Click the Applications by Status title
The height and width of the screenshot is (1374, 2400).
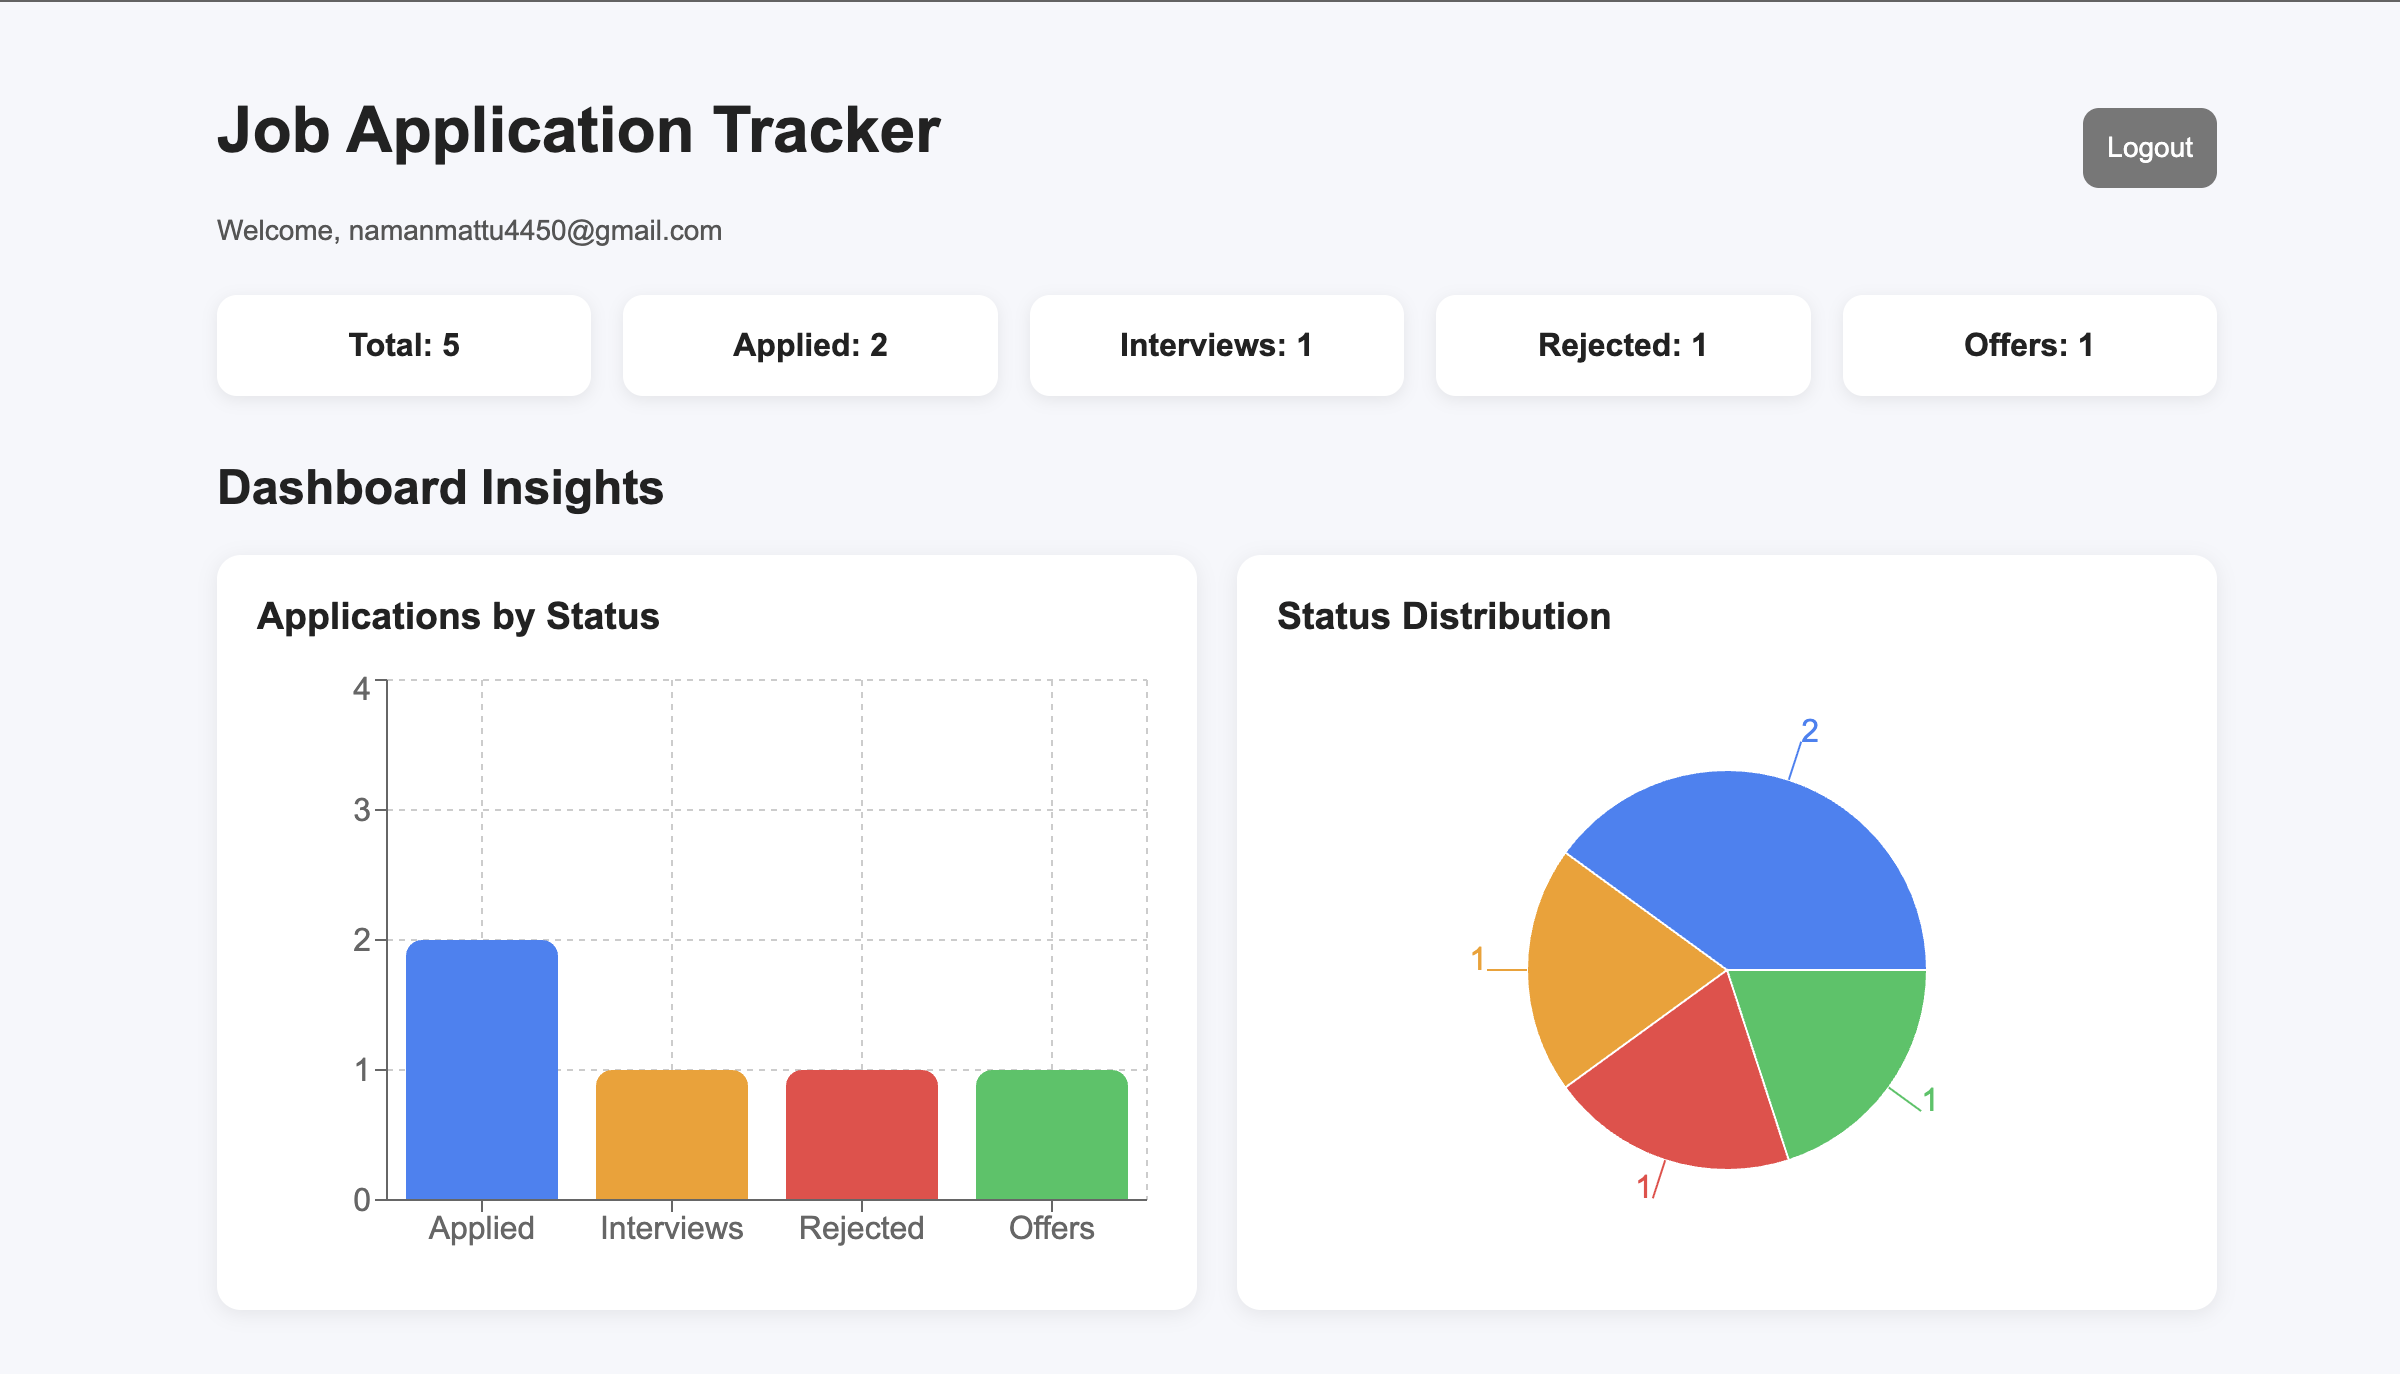click(x=458, y=616)
